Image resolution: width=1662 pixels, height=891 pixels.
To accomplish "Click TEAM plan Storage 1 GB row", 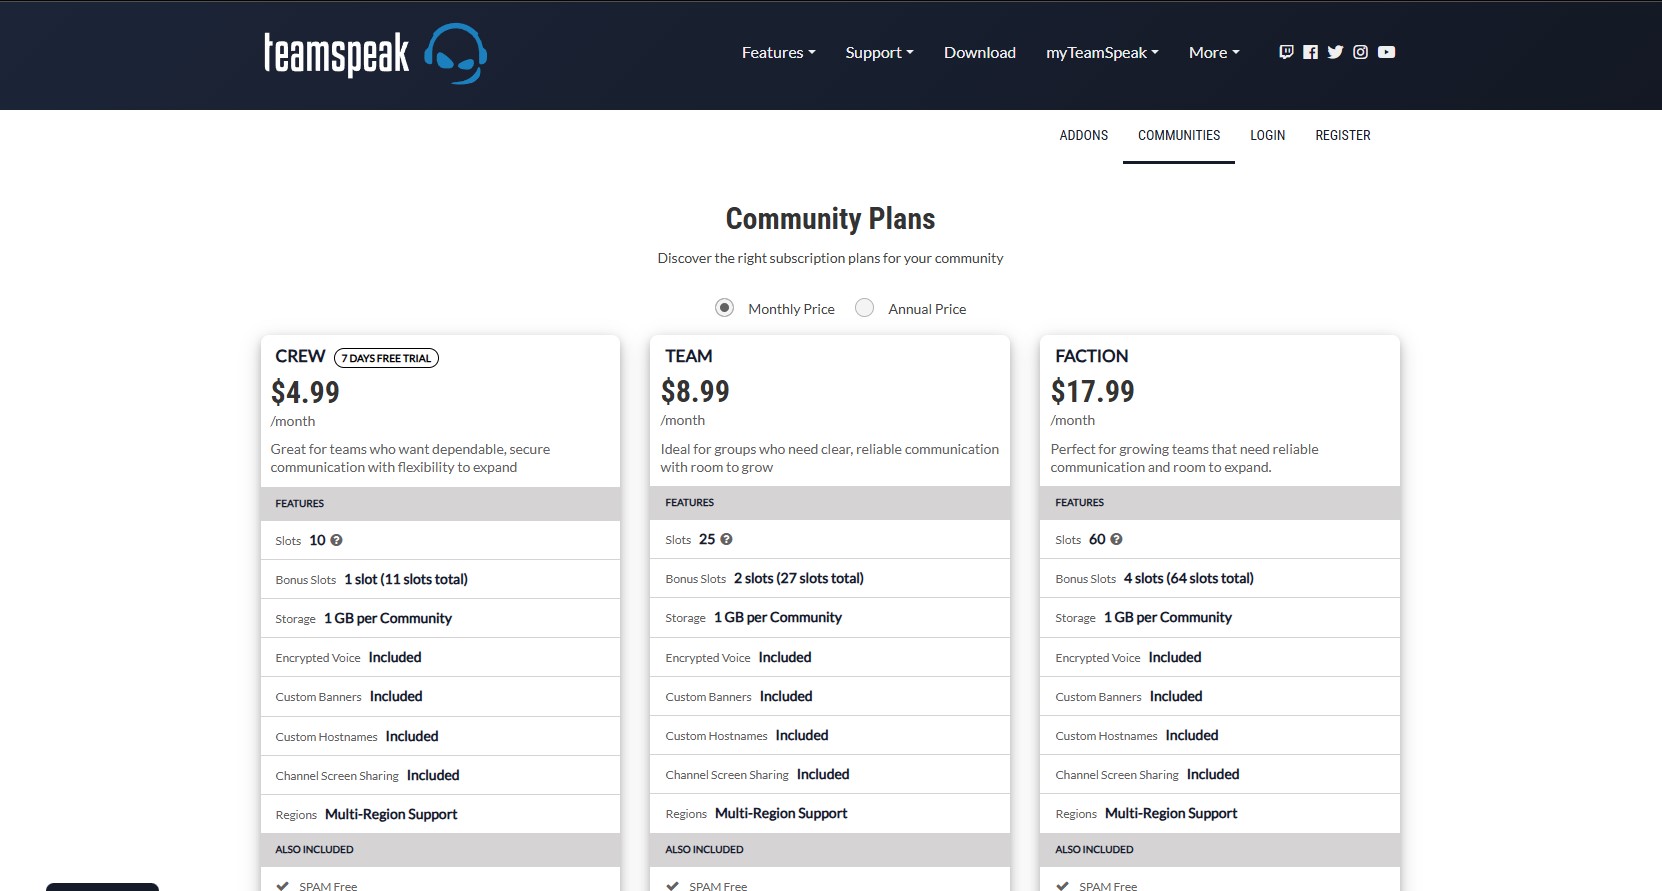I will [830, 617].
